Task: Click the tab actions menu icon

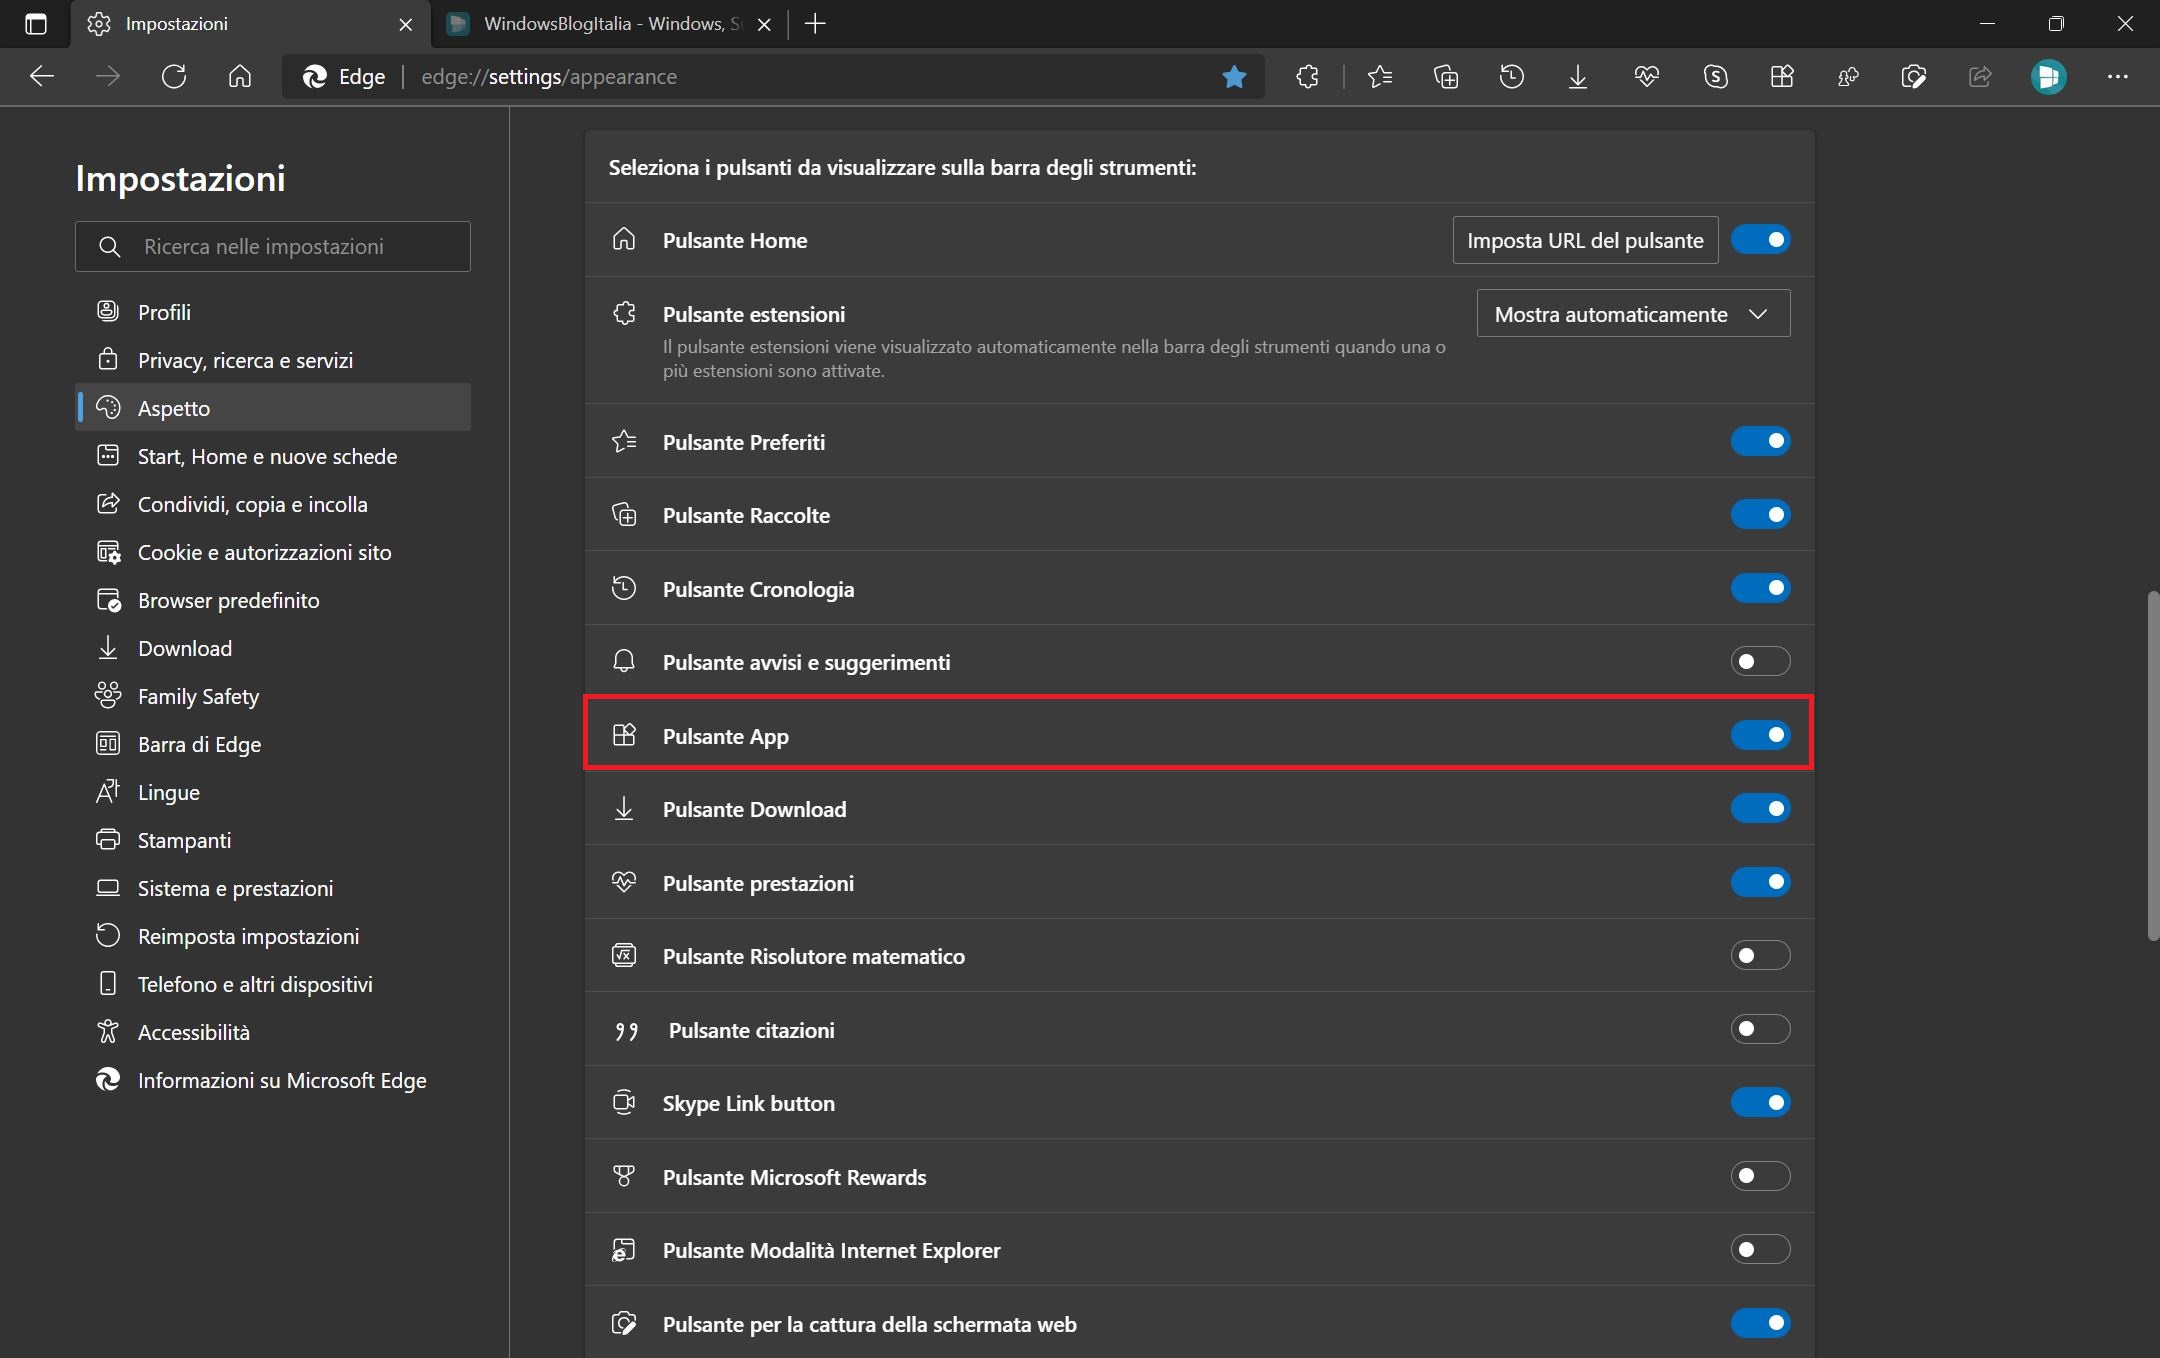Action: (x=36, y=24)
